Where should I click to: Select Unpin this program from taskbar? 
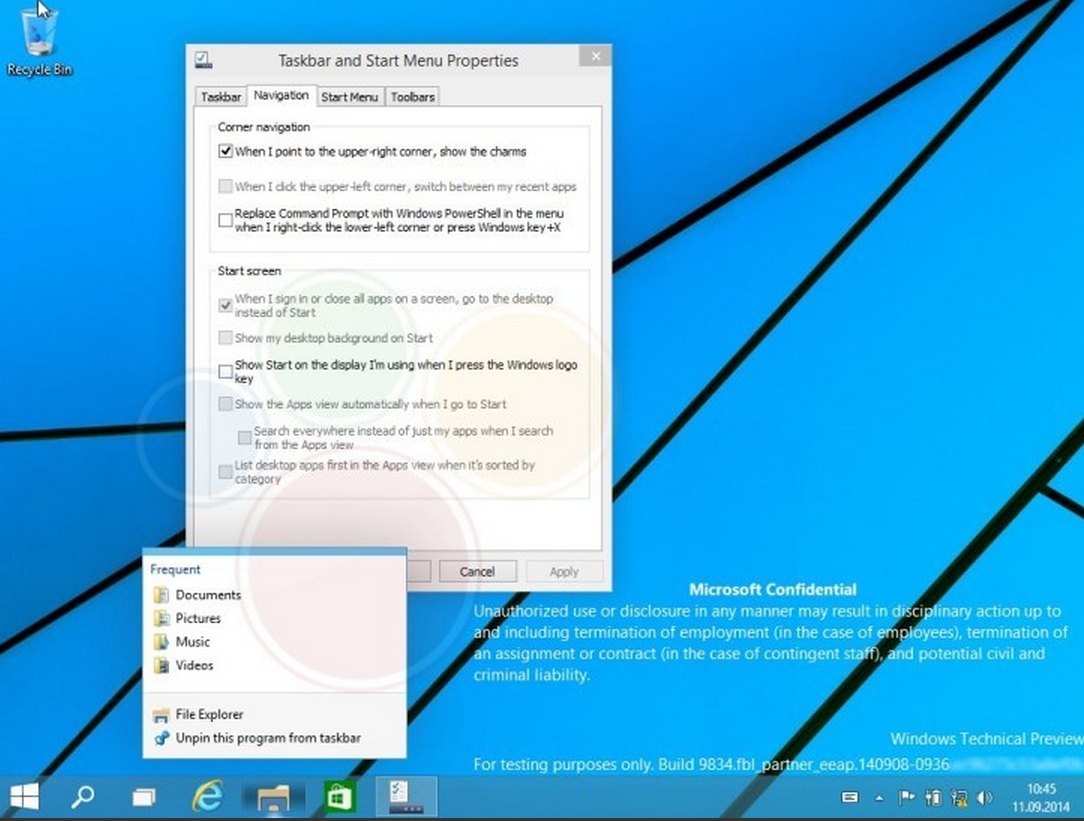[267, 738]
